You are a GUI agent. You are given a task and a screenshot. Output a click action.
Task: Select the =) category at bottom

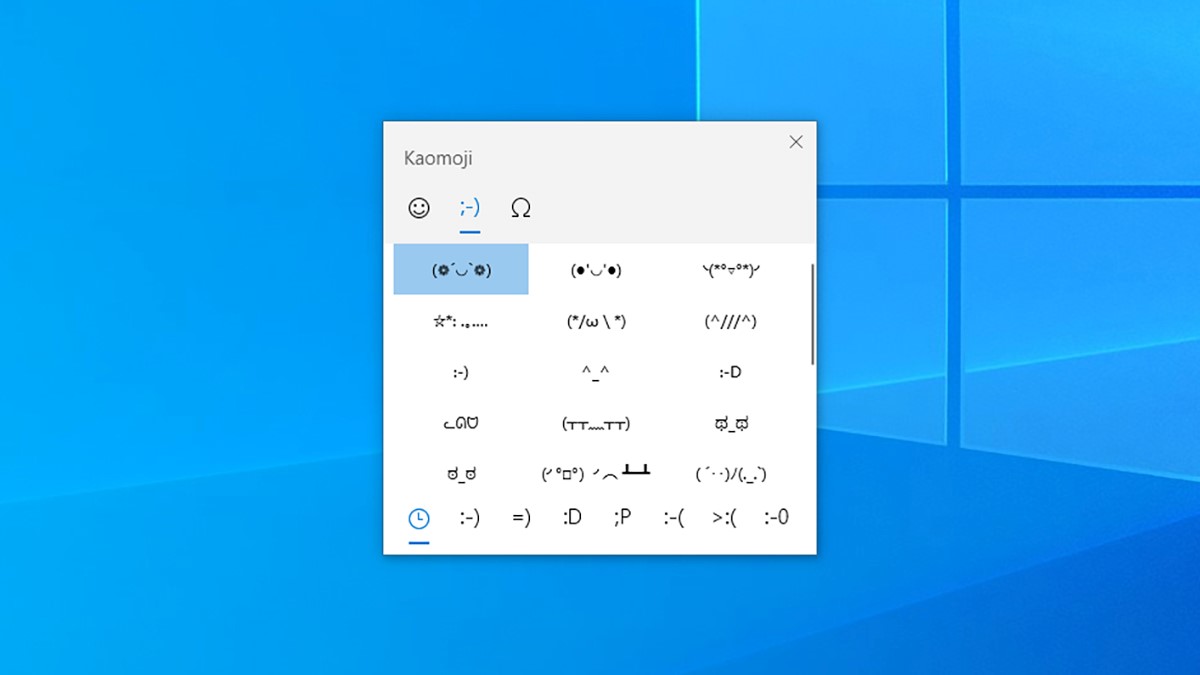click(x=521, y=518)
